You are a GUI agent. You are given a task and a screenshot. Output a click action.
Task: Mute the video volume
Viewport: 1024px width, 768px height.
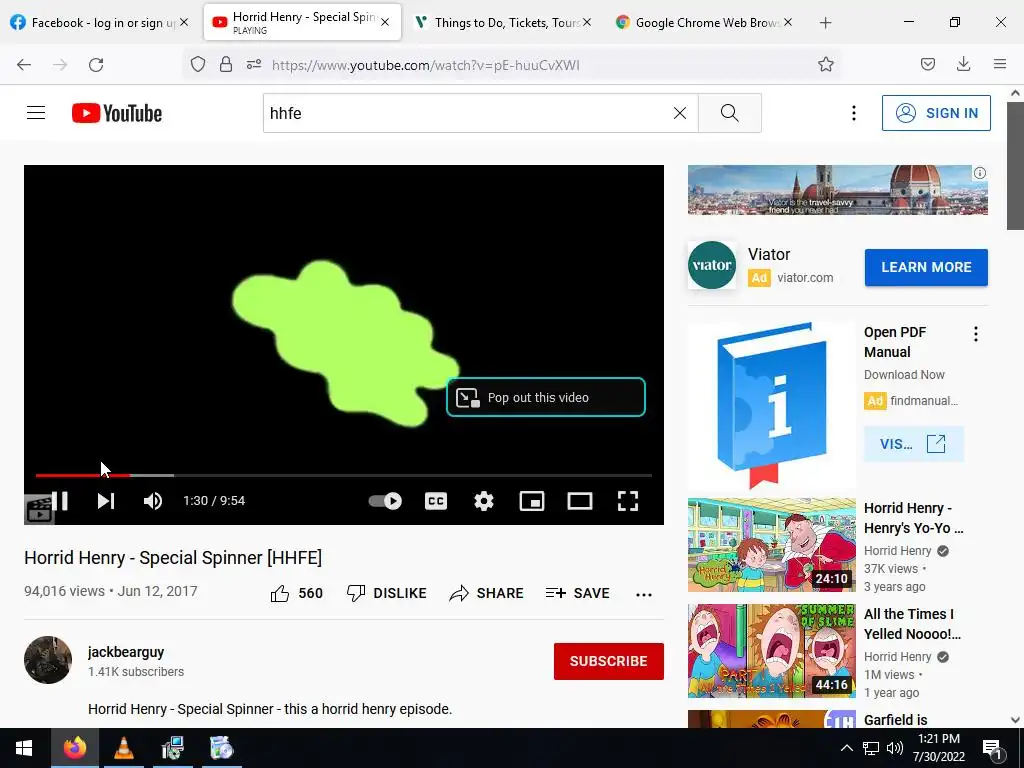point(153,501)
